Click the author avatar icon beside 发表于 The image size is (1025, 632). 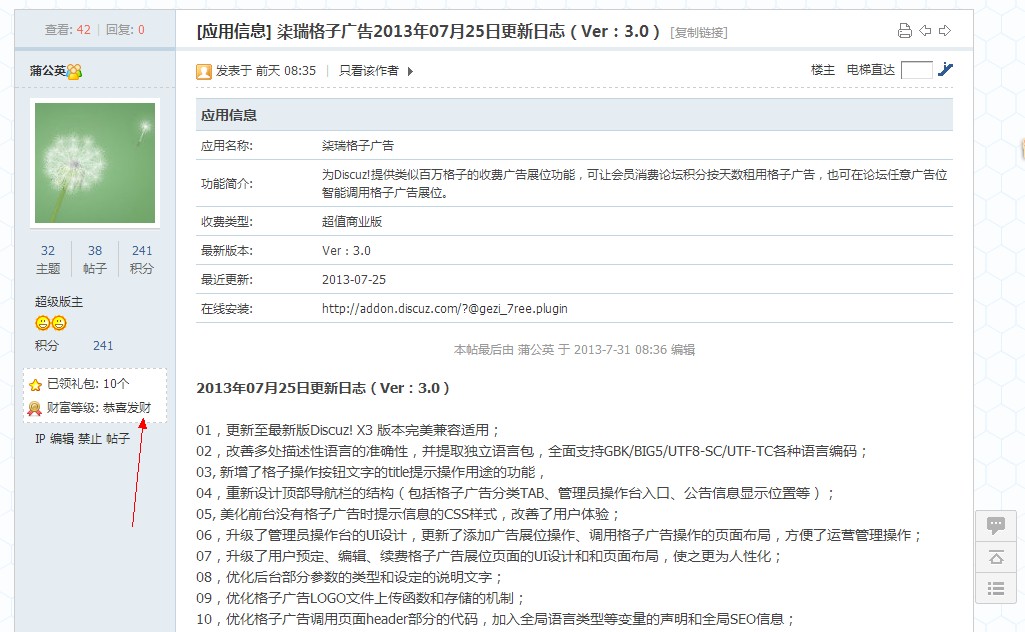tap(204, 71)
